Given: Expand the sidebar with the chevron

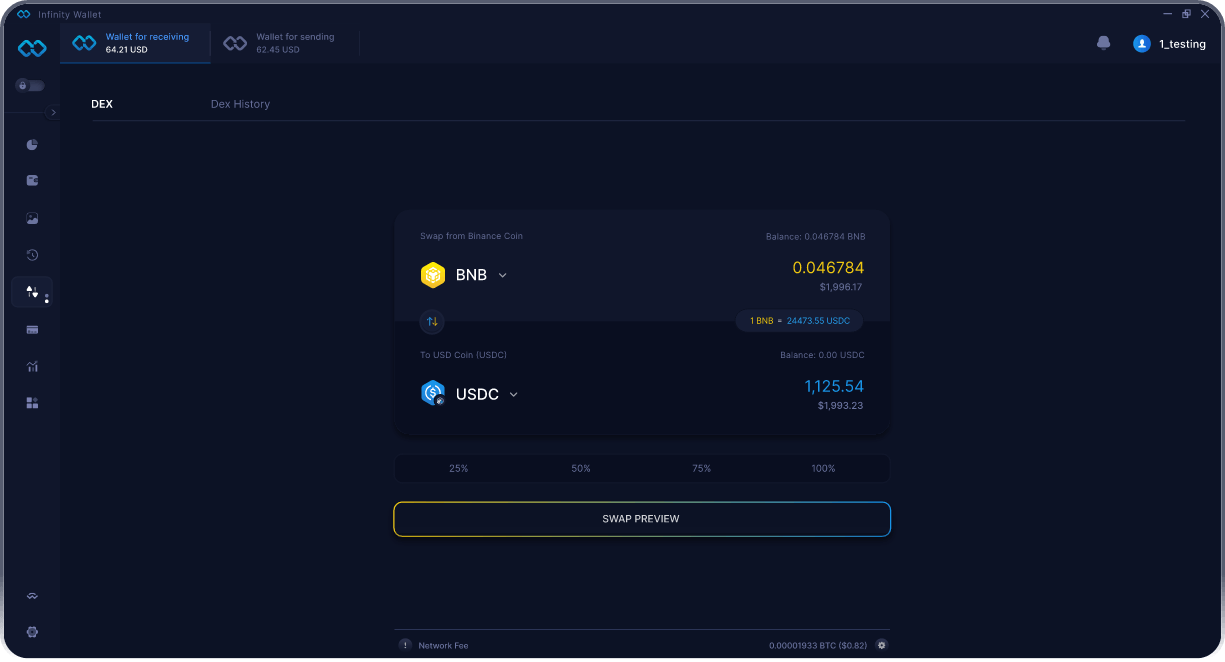Looking at the screenshot, I should tap(53, 113).
